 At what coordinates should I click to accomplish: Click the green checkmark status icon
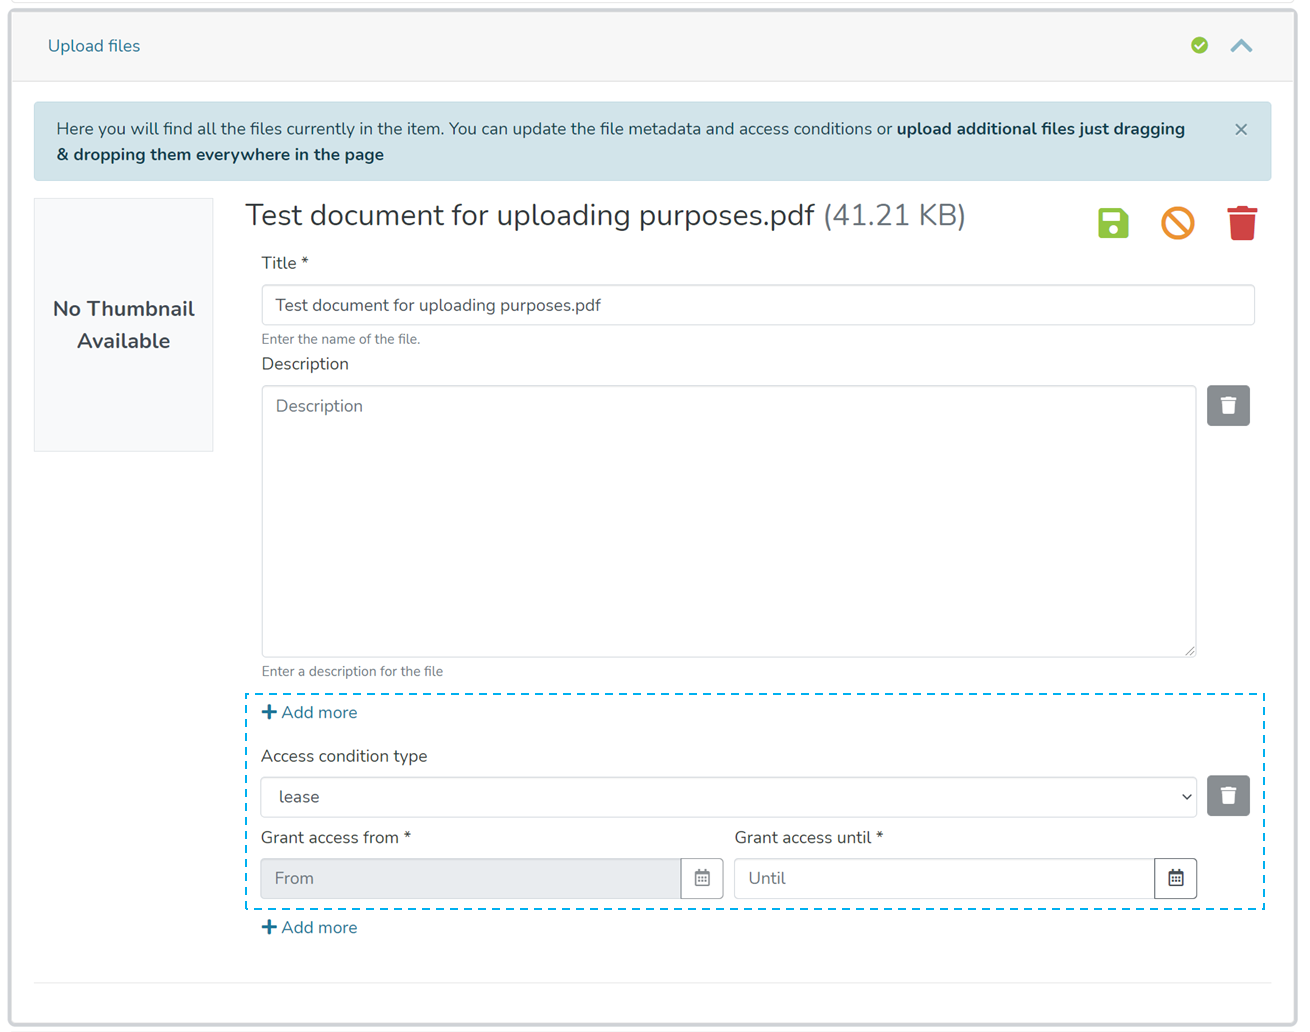1199,46
